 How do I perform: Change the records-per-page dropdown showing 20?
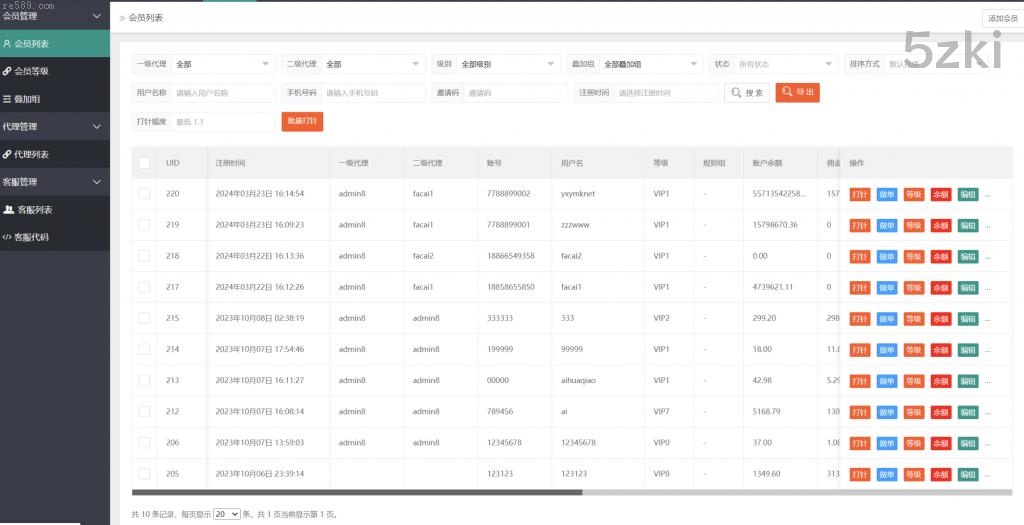coord(227,514)
